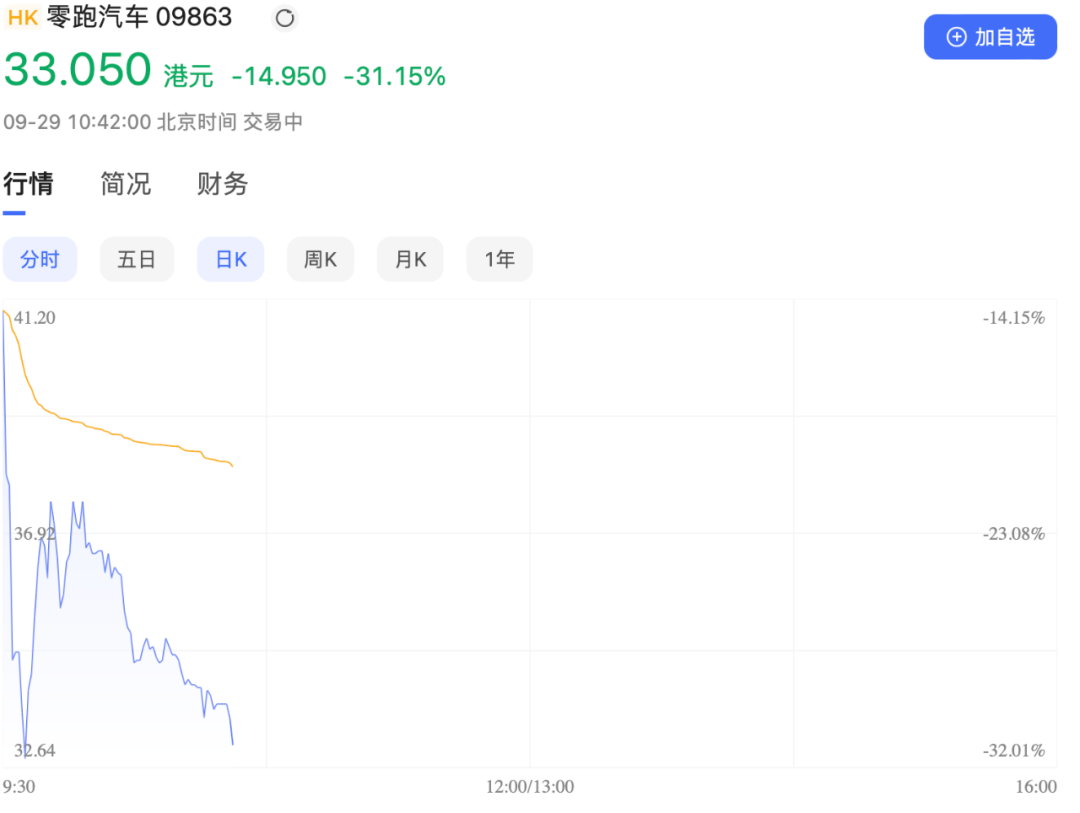Open the 简况 tab
The height and width of the screenshot is (813, 1080).
pyautogui.click(x=126, y=184)
